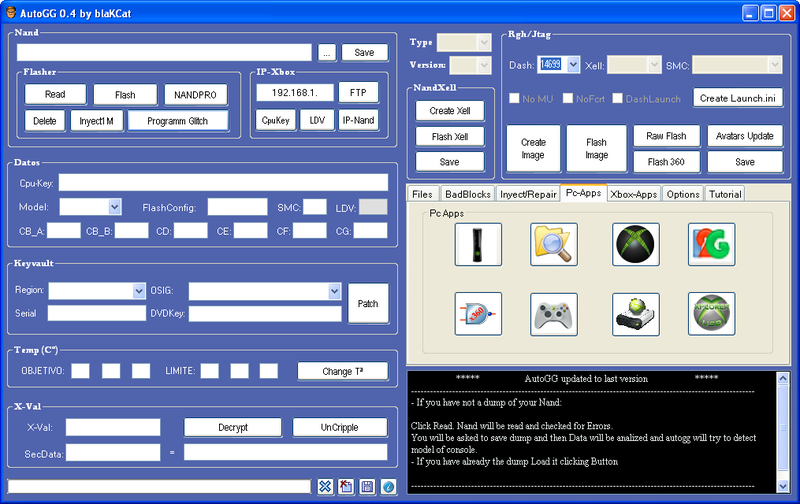Screen dimensions: 800x504
Task: Click the NANDPRO button
Action: pyautogui.click(x=195, y=94)
